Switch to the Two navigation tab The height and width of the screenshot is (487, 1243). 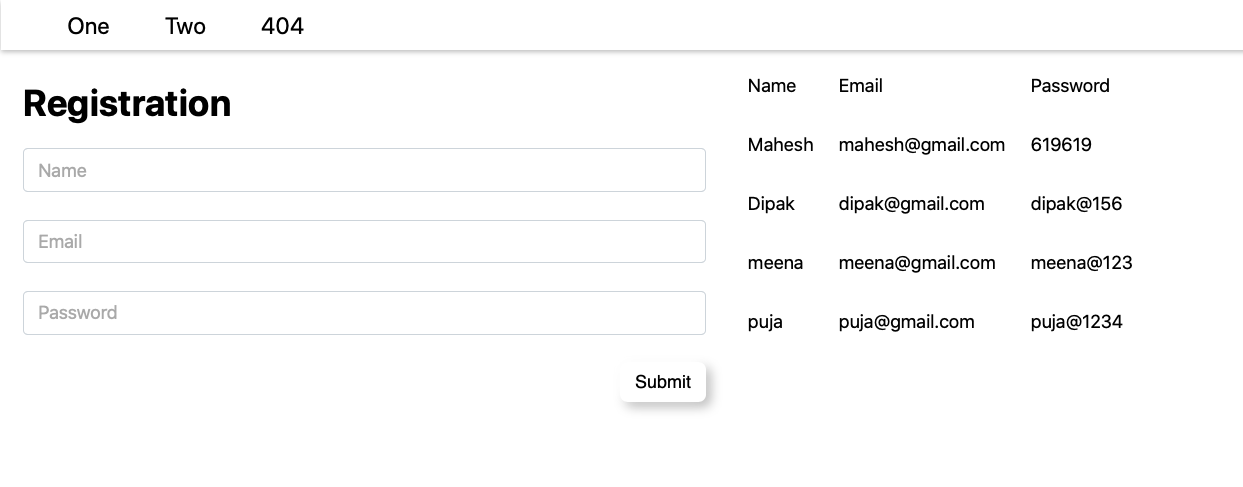185,26
